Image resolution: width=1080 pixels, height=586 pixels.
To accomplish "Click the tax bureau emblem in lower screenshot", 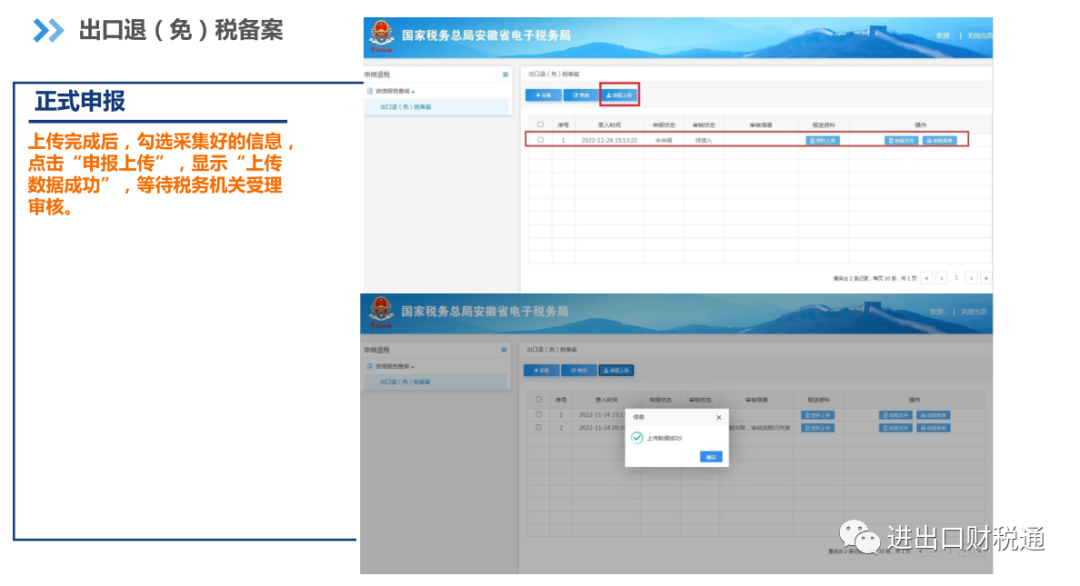I will point(380,312).
